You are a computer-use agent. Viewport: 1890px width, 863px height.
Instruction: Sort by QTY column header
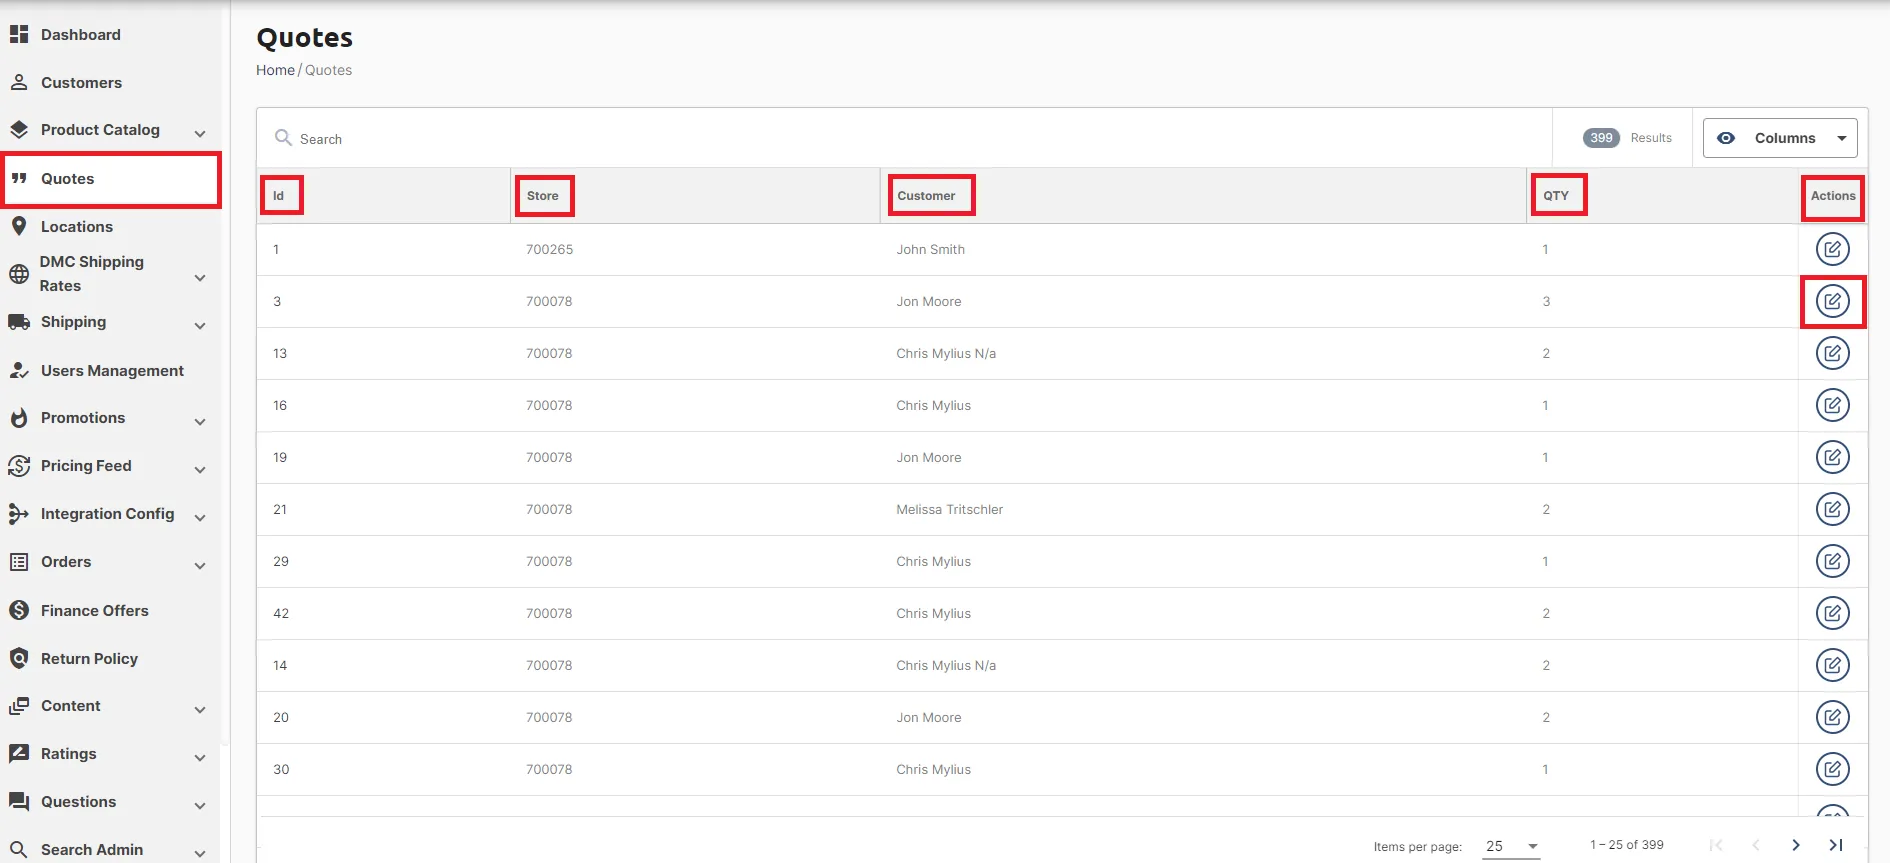1556,196
